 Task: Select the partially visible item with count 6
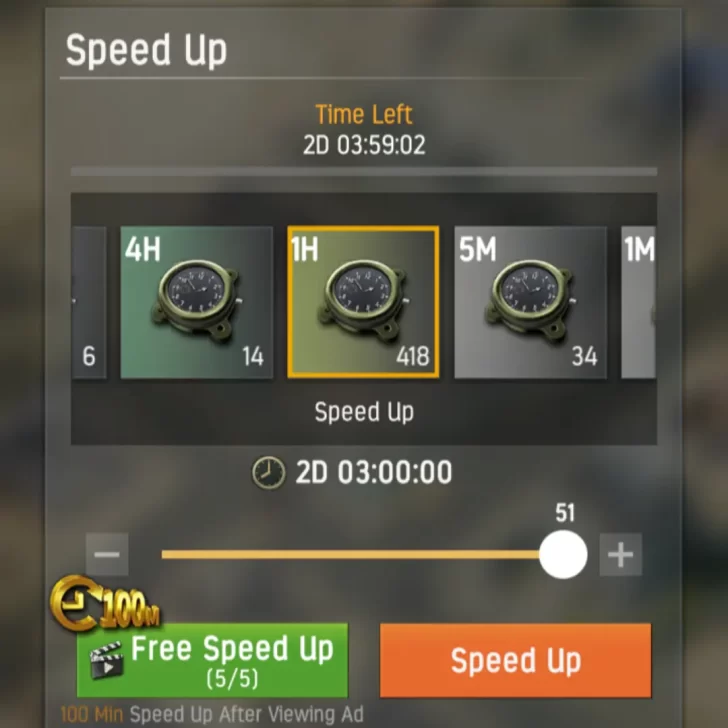click(x=89, y=302)
